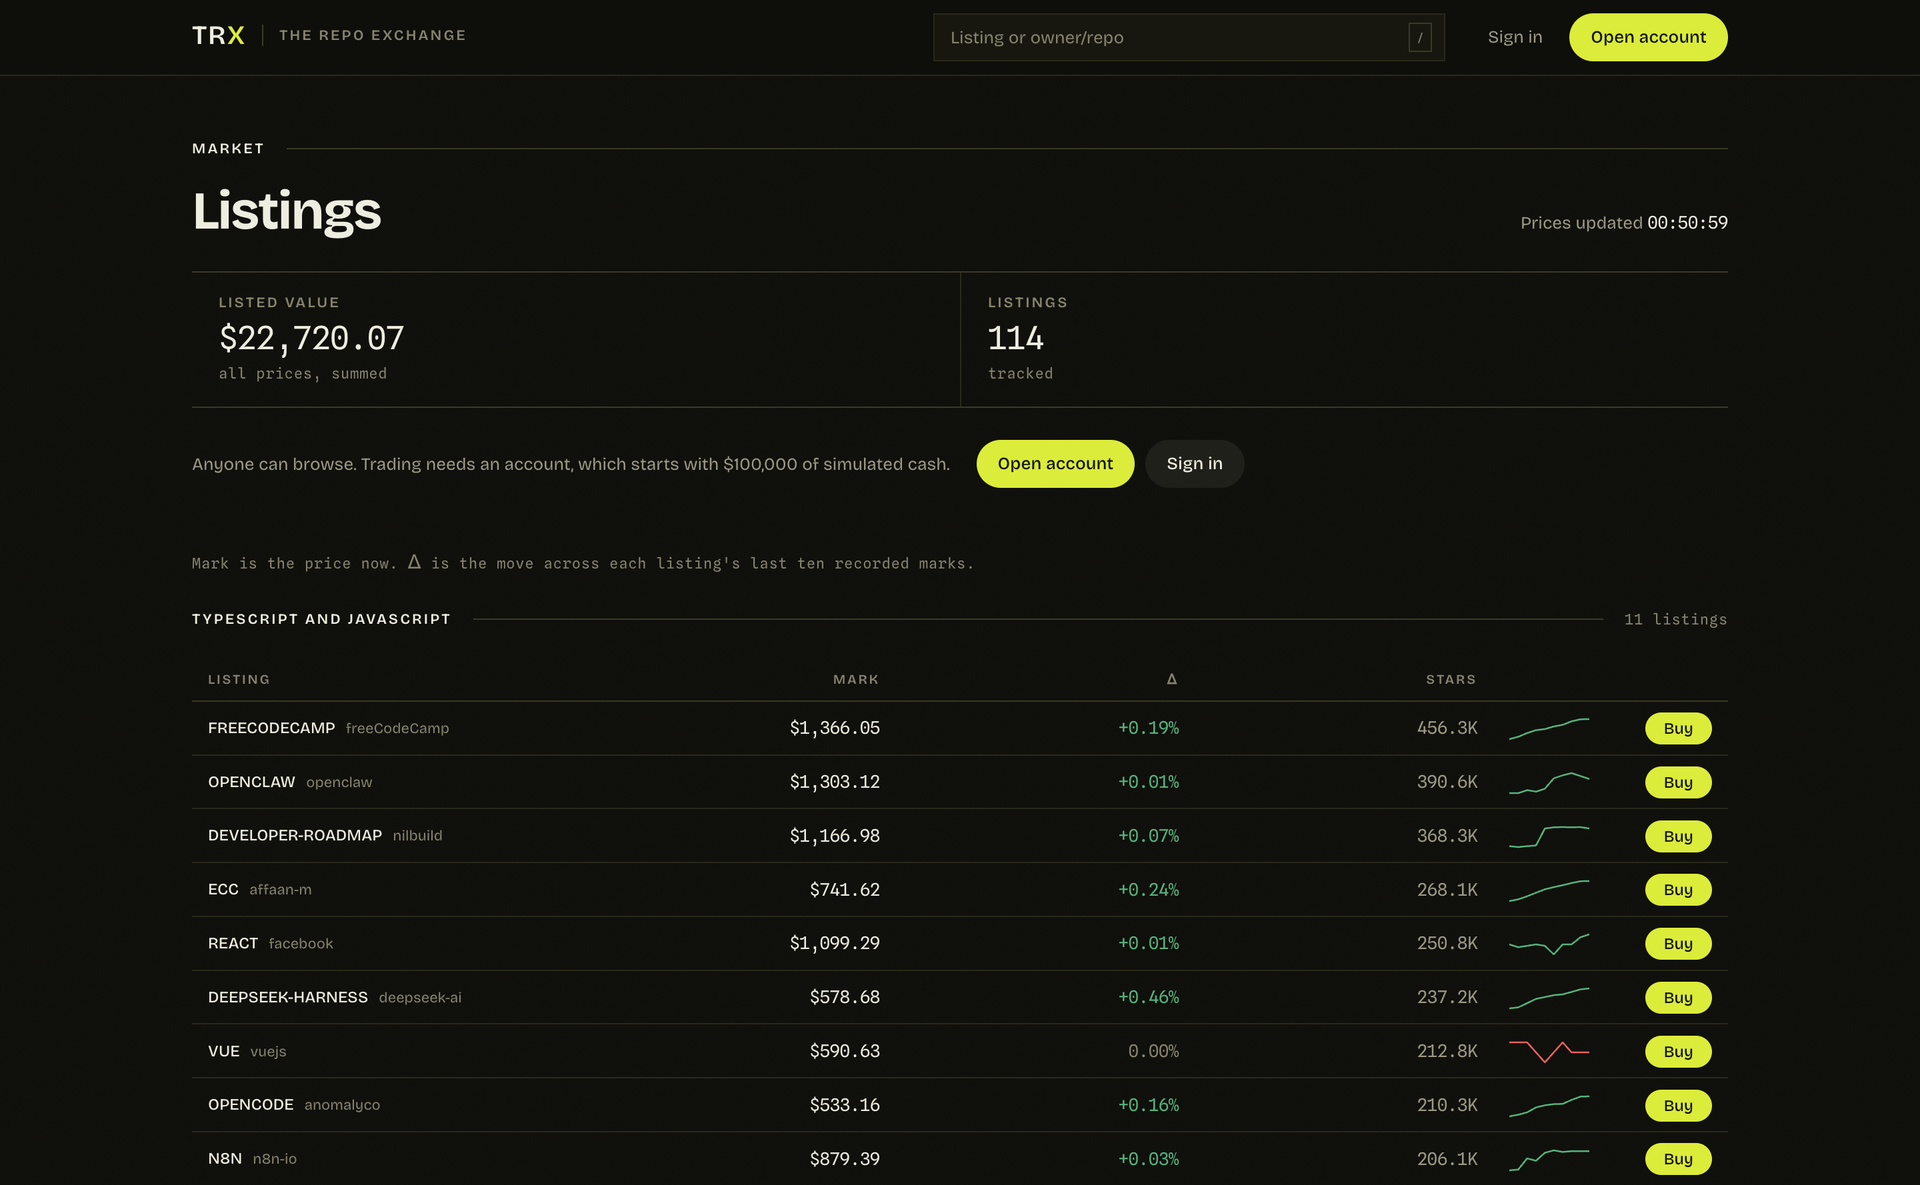Buy the OPENCLAW listing
The width and height of the screenshot is (1920, 1185).
(x=1678, y=782)
